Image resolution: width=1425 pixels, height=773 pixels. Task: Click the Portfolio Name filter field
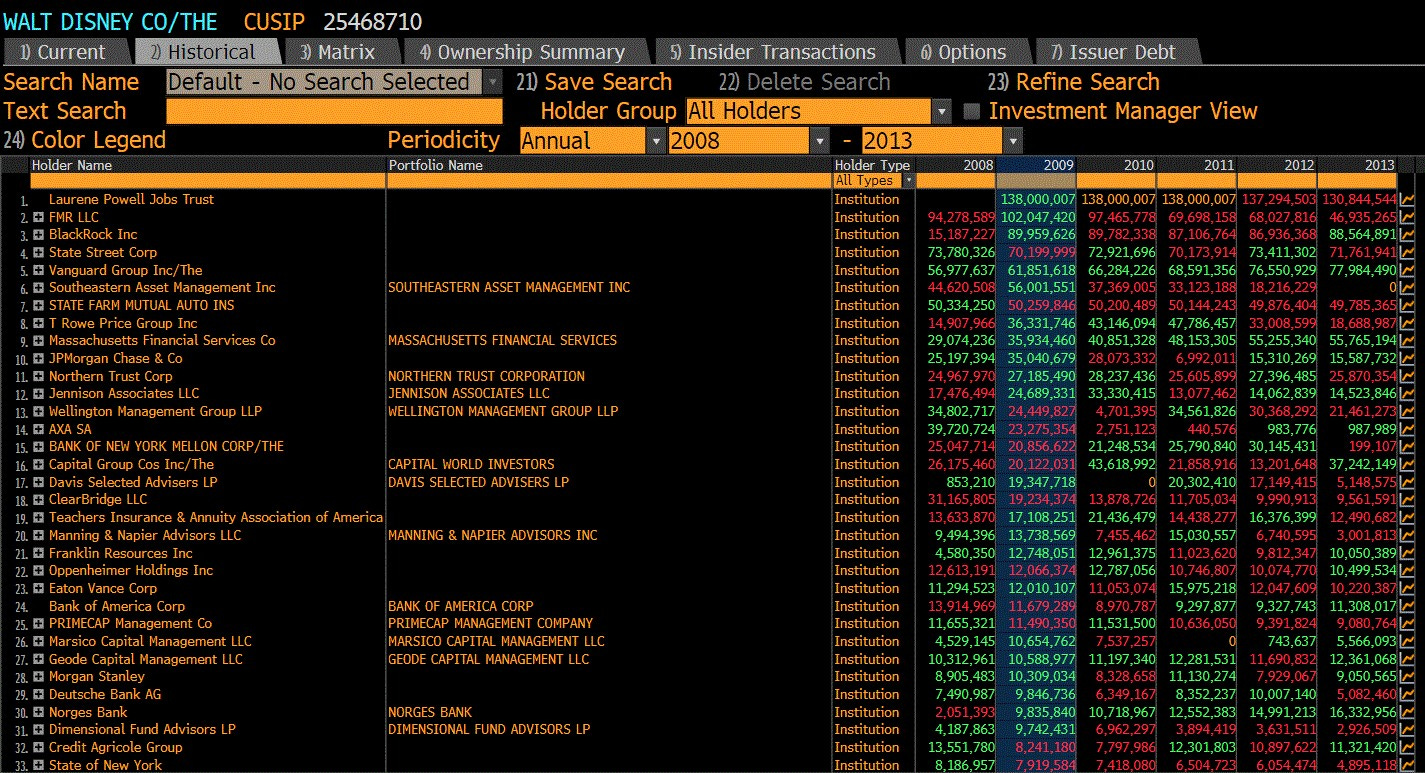(x=609, y=181)
